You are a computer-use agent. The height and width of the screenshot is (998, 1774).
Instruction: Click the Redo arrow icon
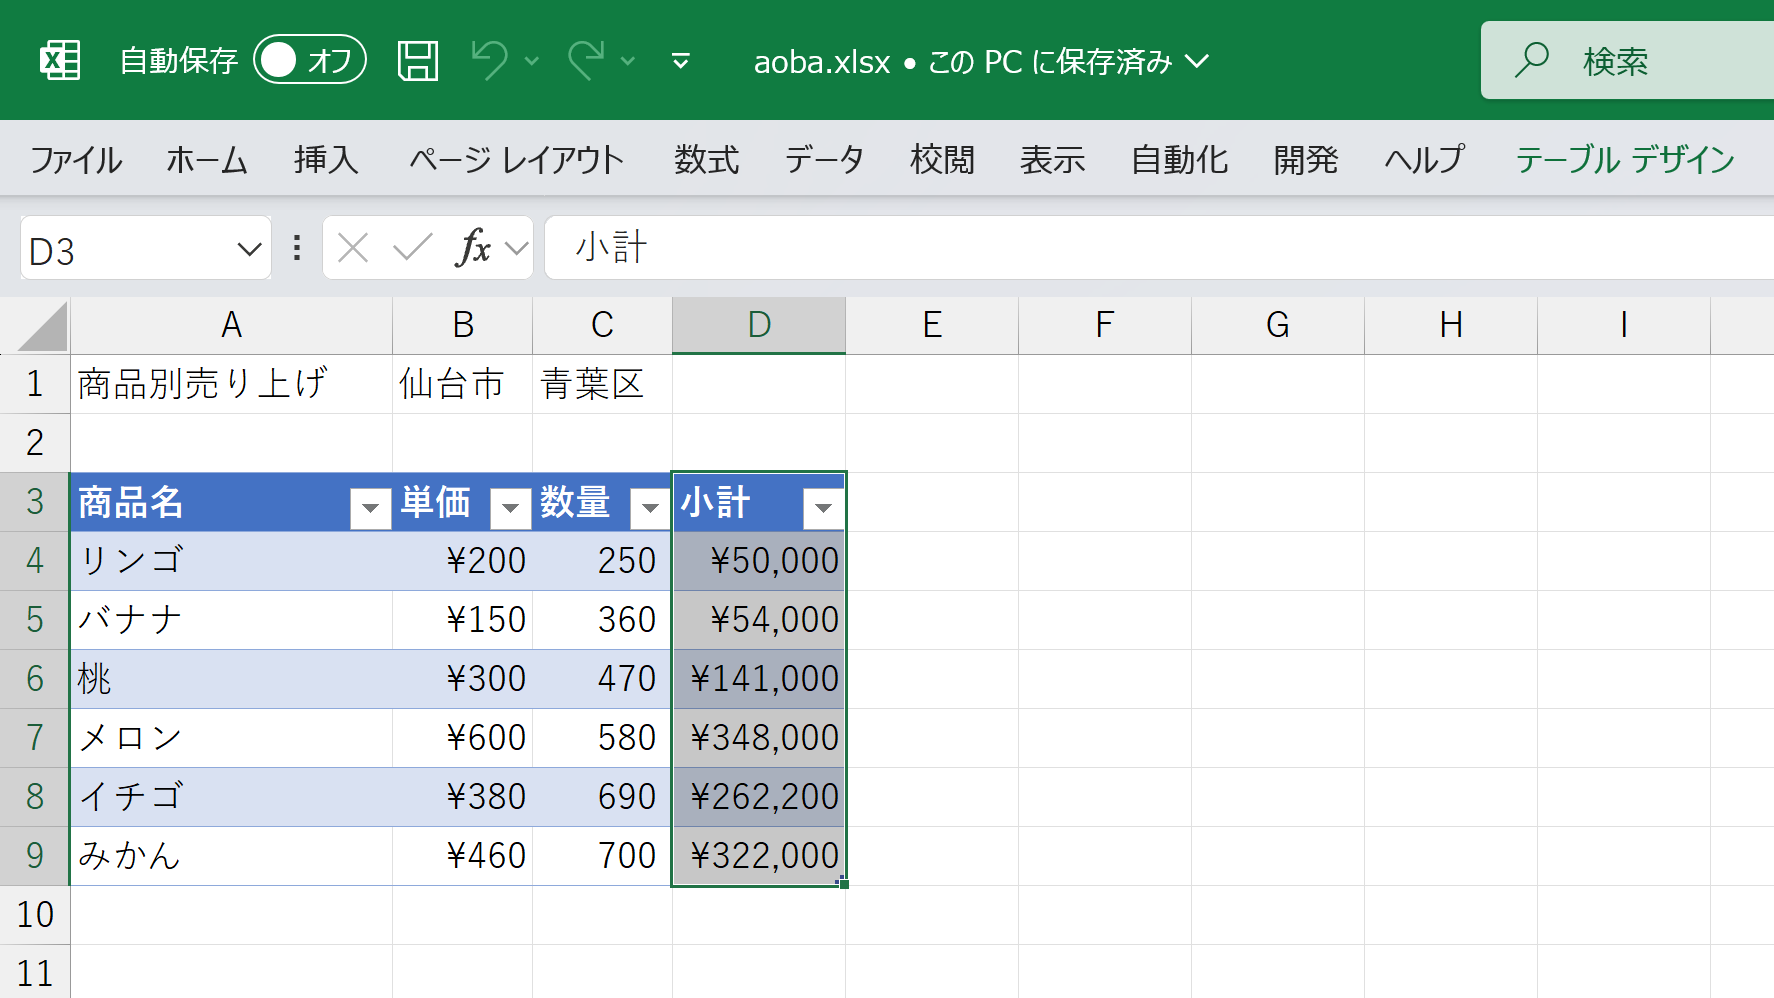pos(587,60)
